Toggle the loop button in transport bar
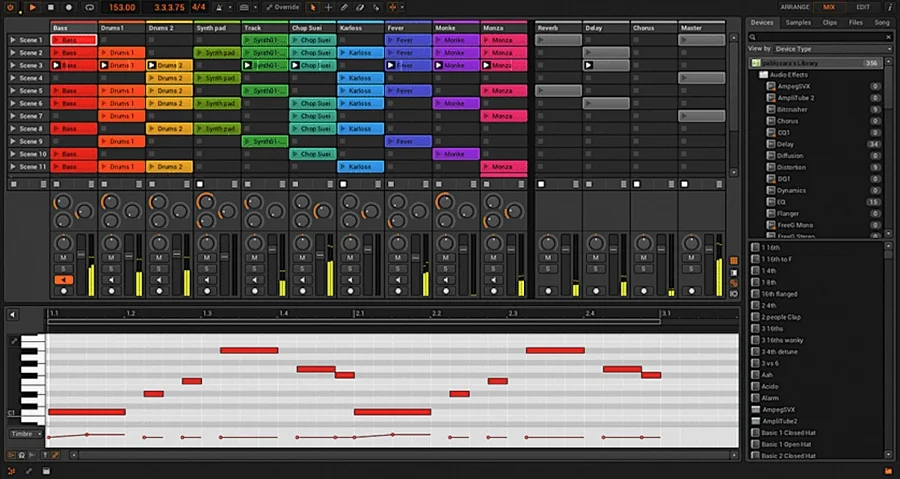The height and width of the screenshot is (479, 900). point(88,7)
